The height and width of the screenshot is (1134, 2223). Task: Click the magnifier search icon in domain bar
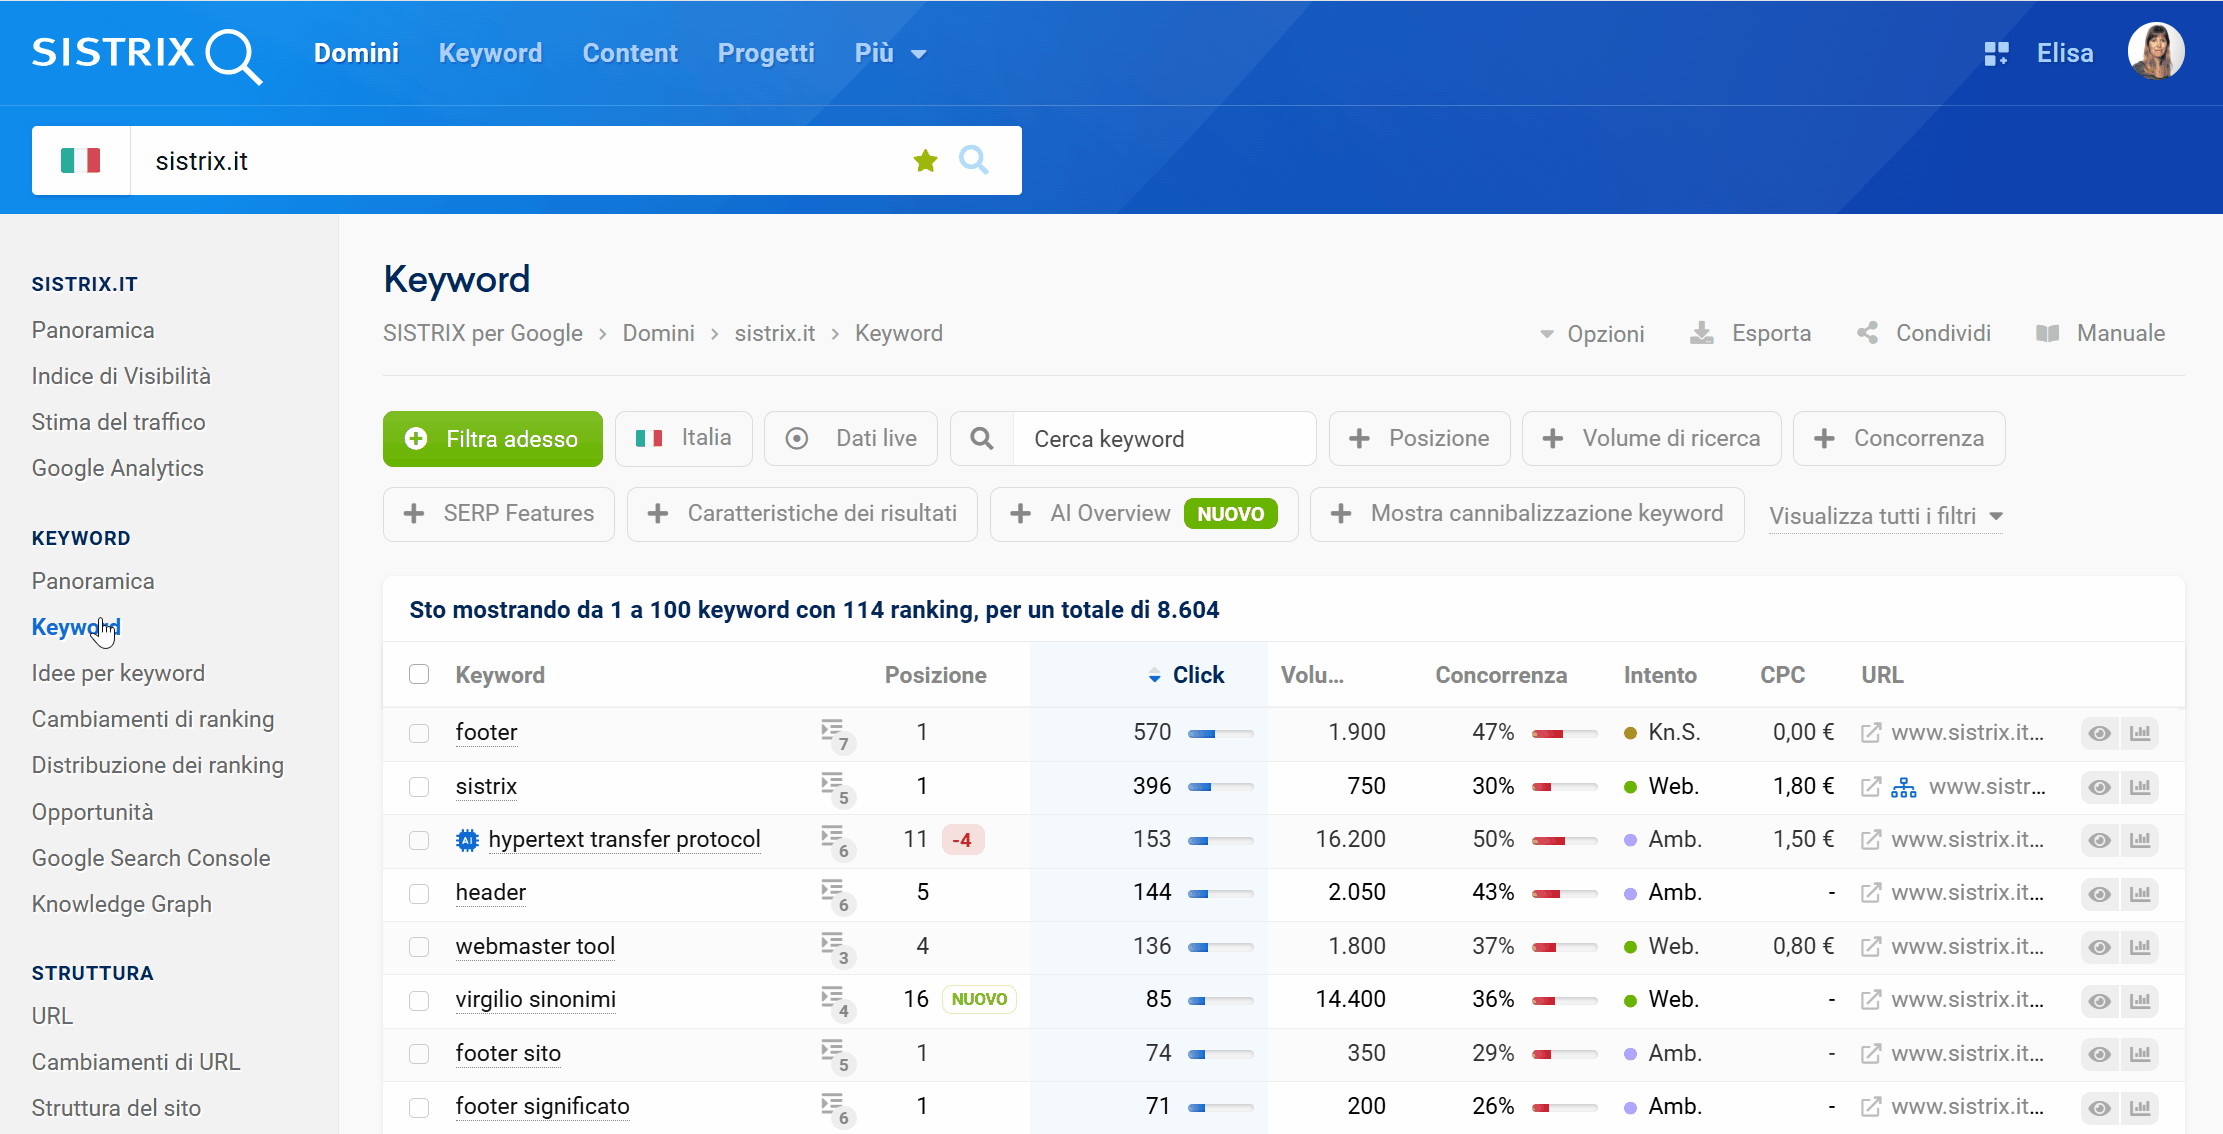pos(973,160)
